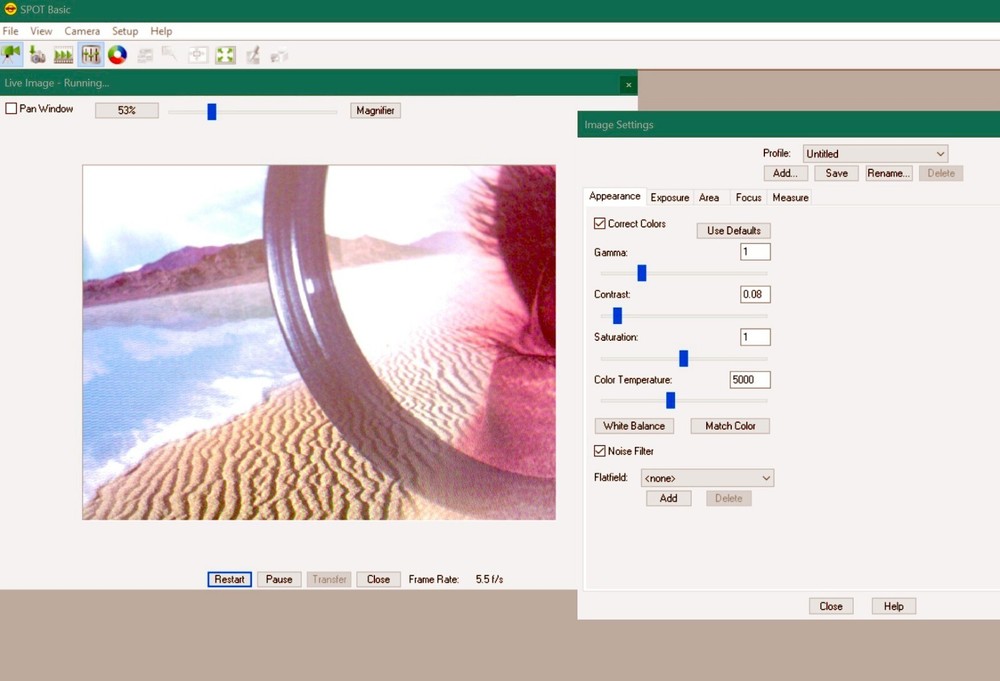The image size is (1000, 681).
Task: Click the Color Temperature value field
Action: (x=749, y=379)
